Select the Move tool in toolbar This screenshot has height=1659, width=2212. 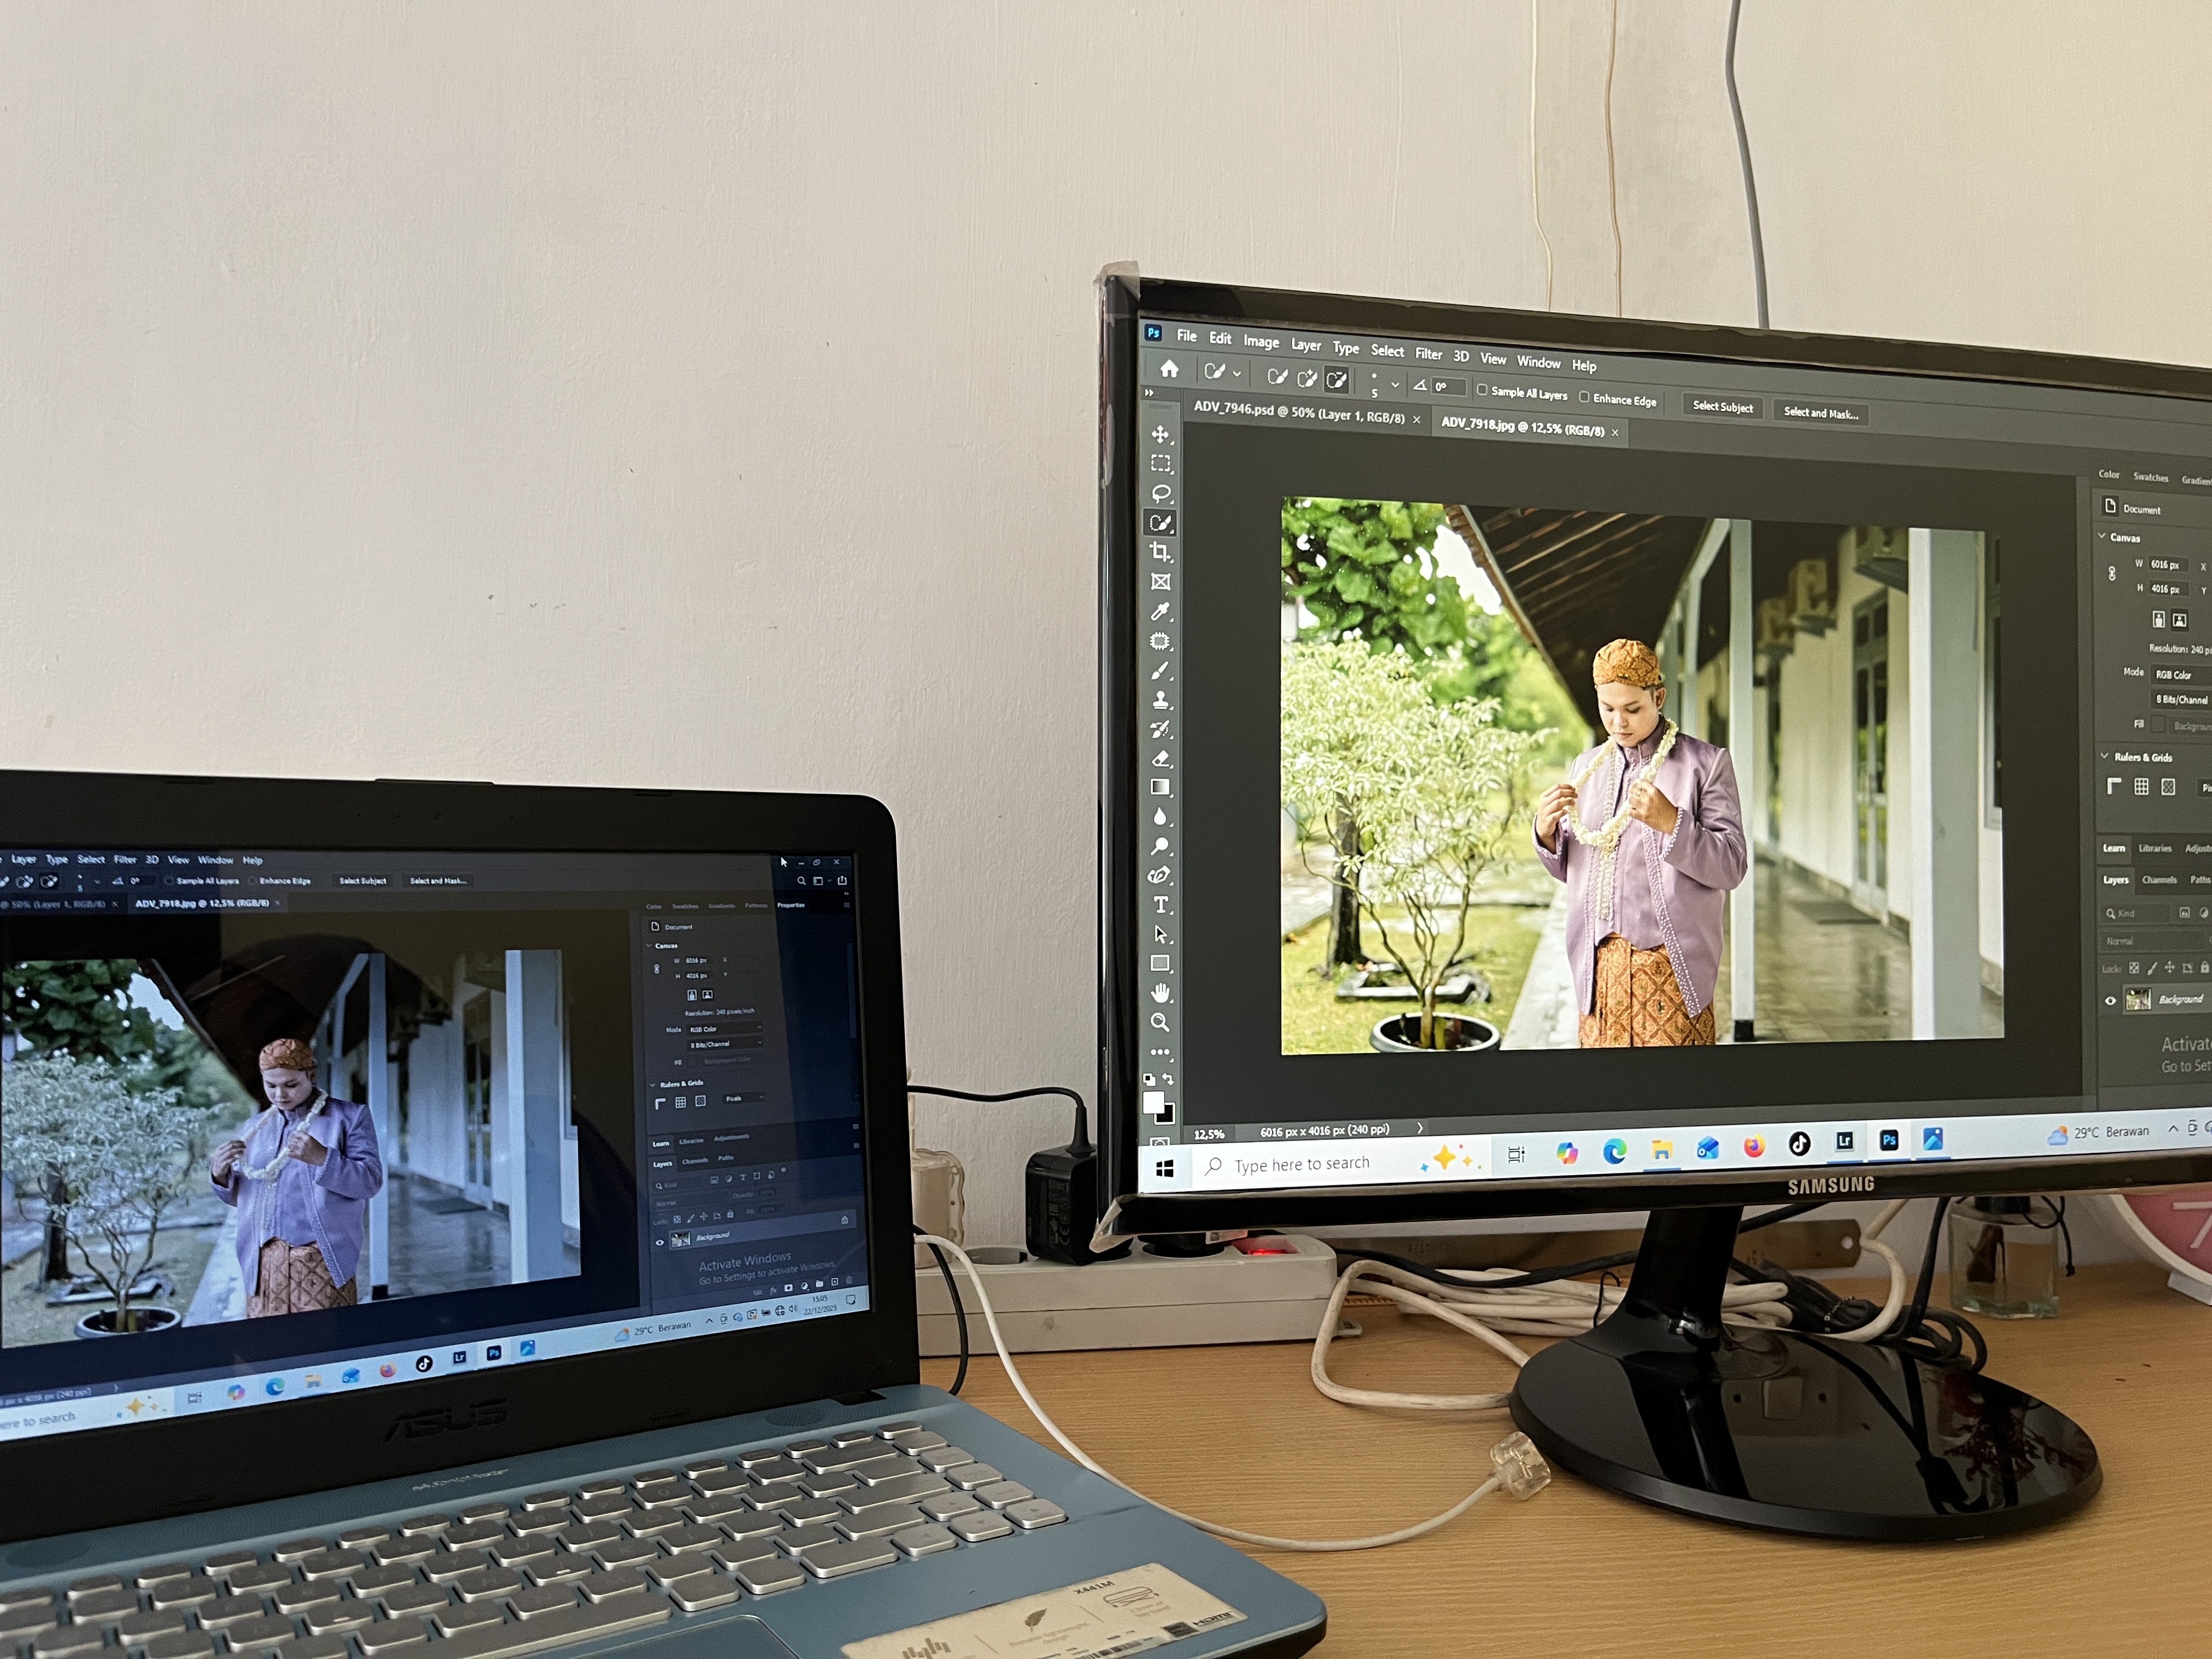pyautogui.click(x=1160, y=434)
